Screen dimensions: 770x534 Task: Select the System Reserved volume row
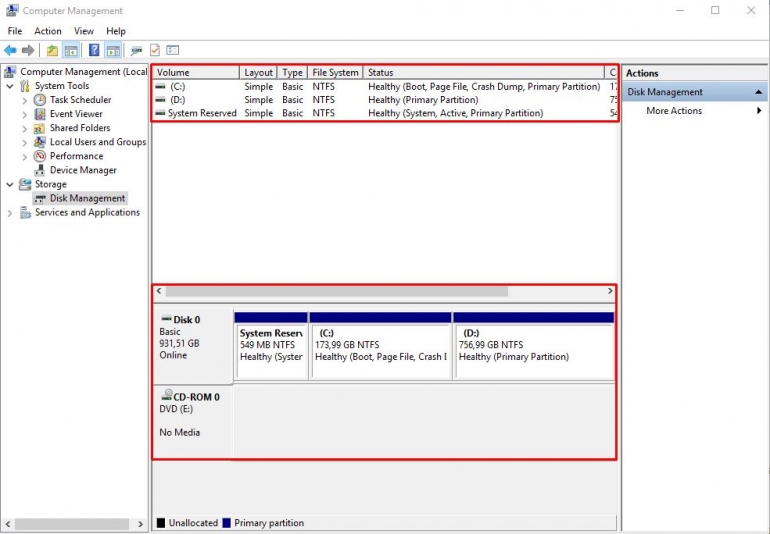point(385,113)
